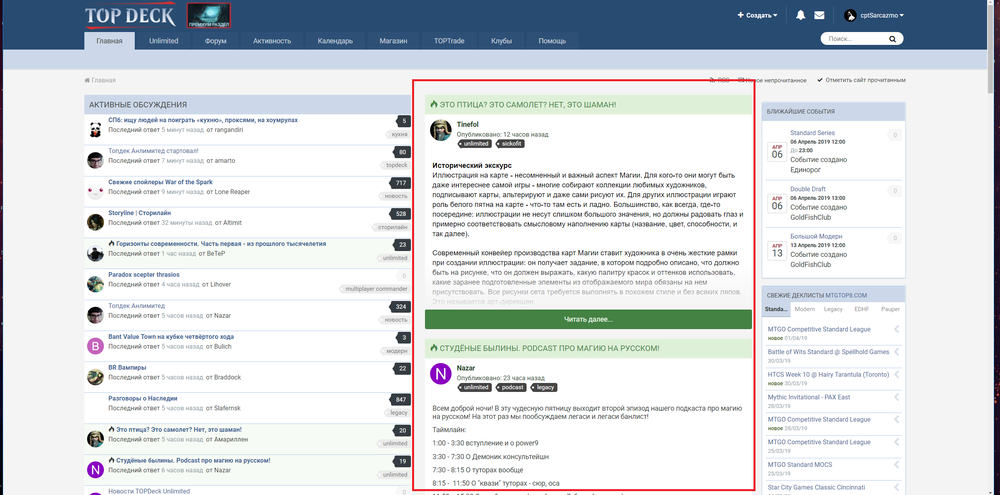Select the Legacy decklists tab

832,310
